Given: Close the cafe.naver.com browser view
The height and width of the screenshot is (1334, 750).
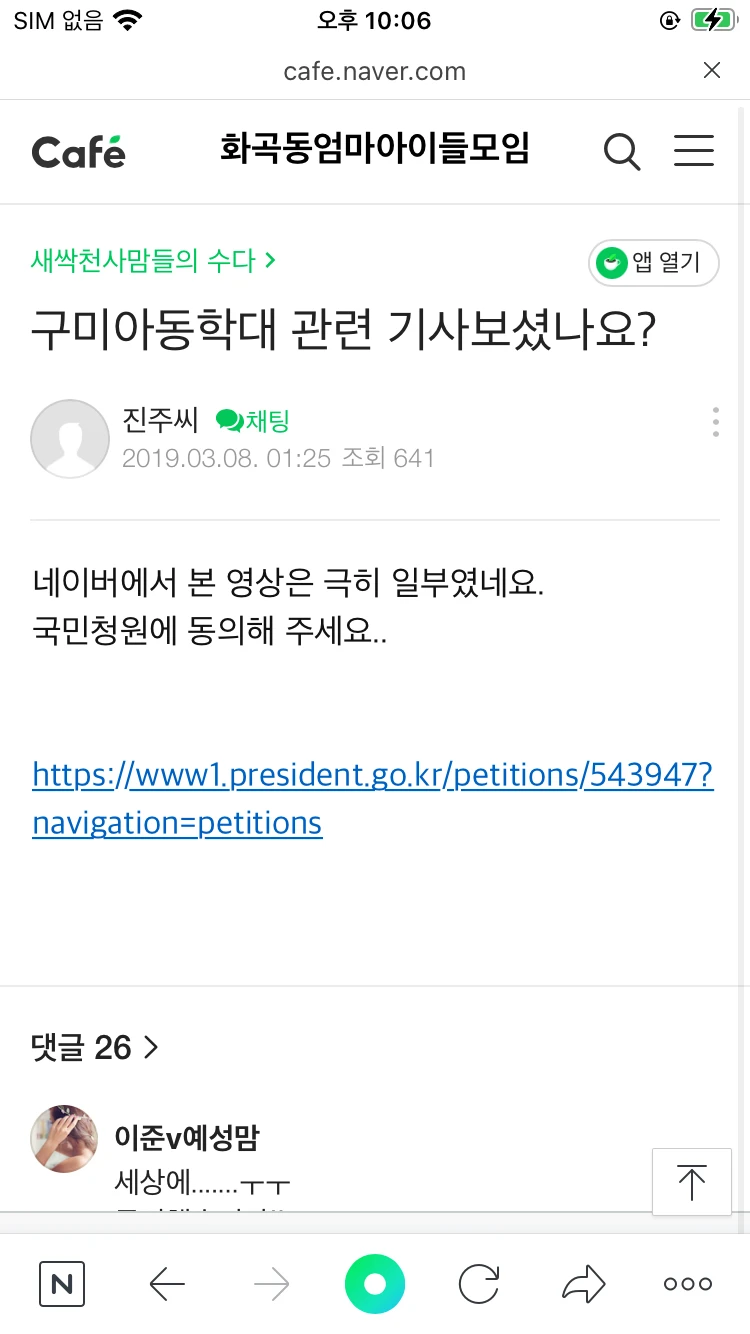Looking at the screenshot, I should 712,70.
